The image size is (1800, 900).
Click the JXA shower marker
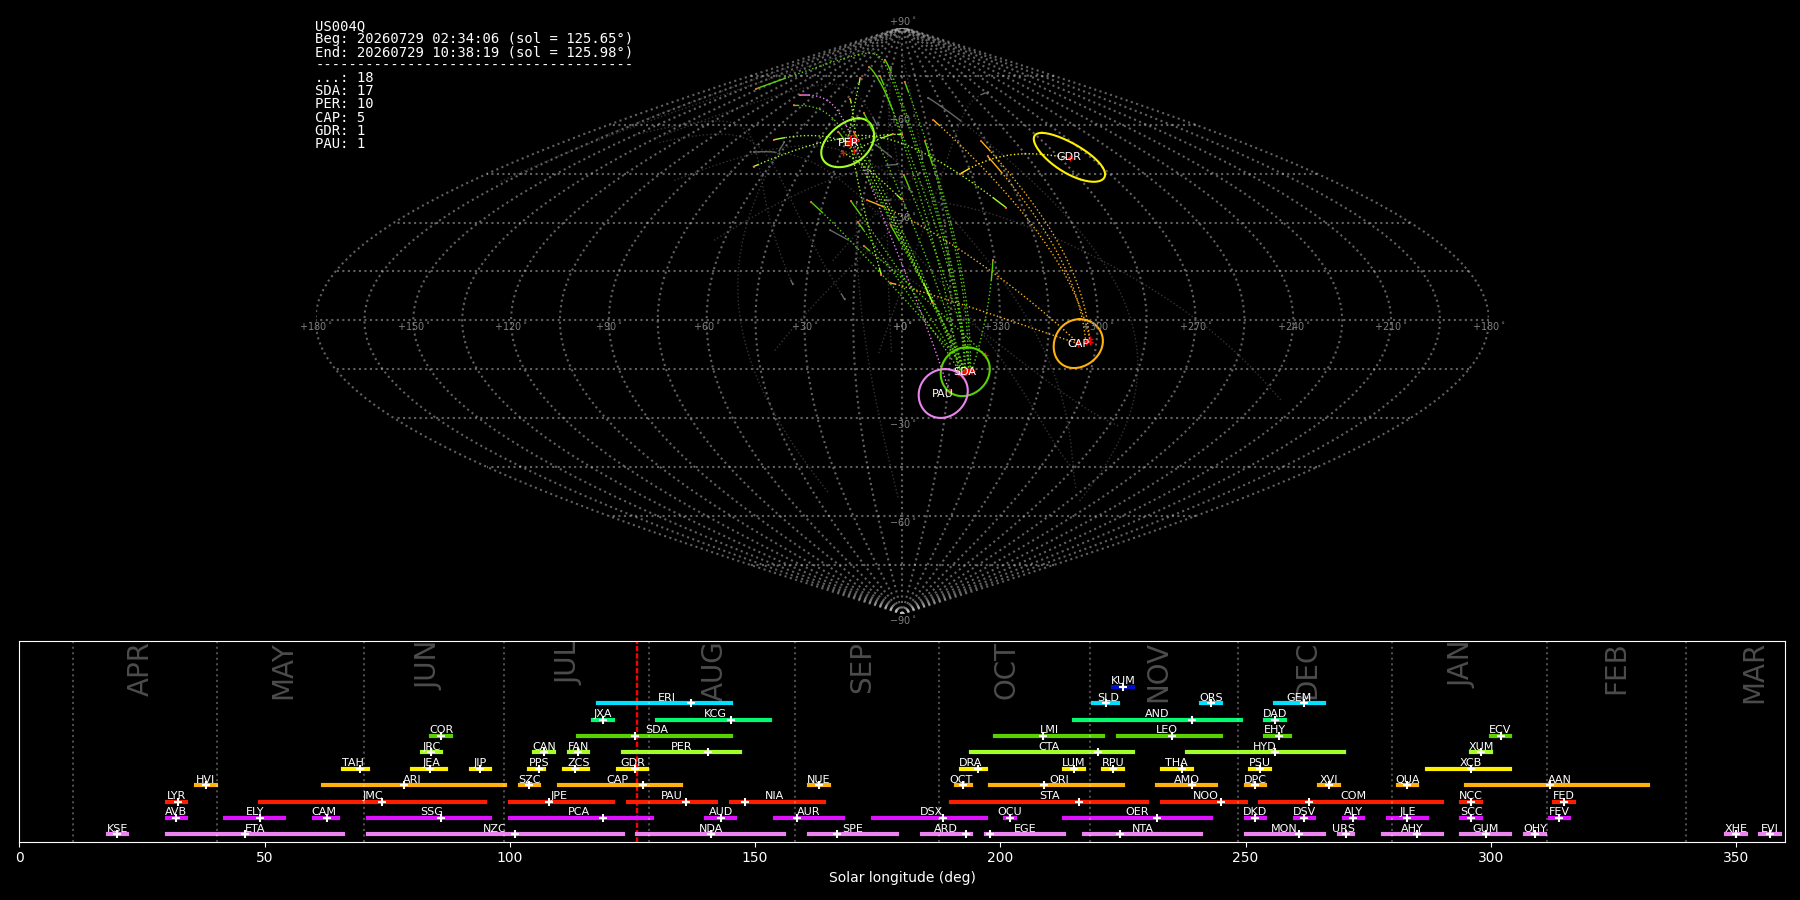point(602,720)
